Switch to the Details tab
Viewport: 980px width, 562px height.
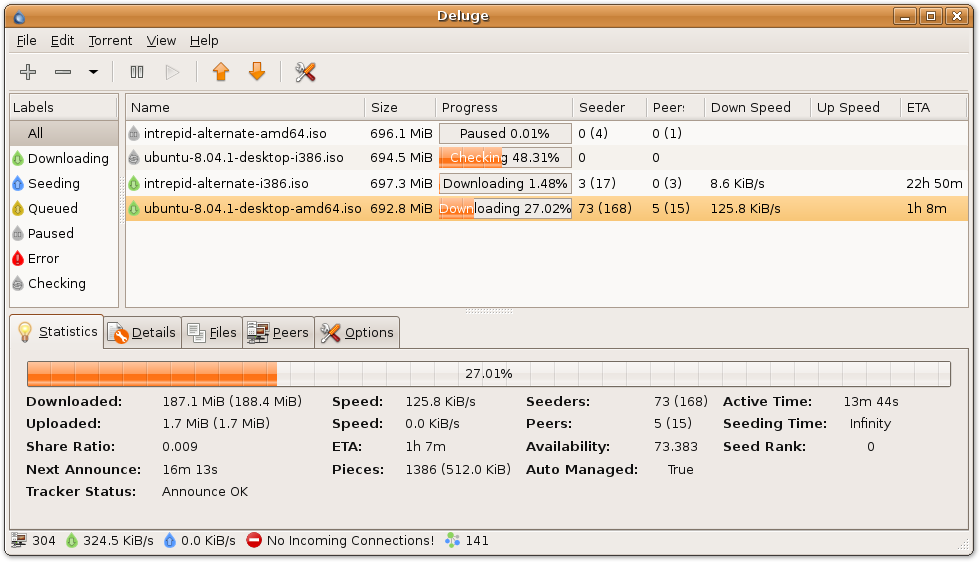(x=142, y=333)
